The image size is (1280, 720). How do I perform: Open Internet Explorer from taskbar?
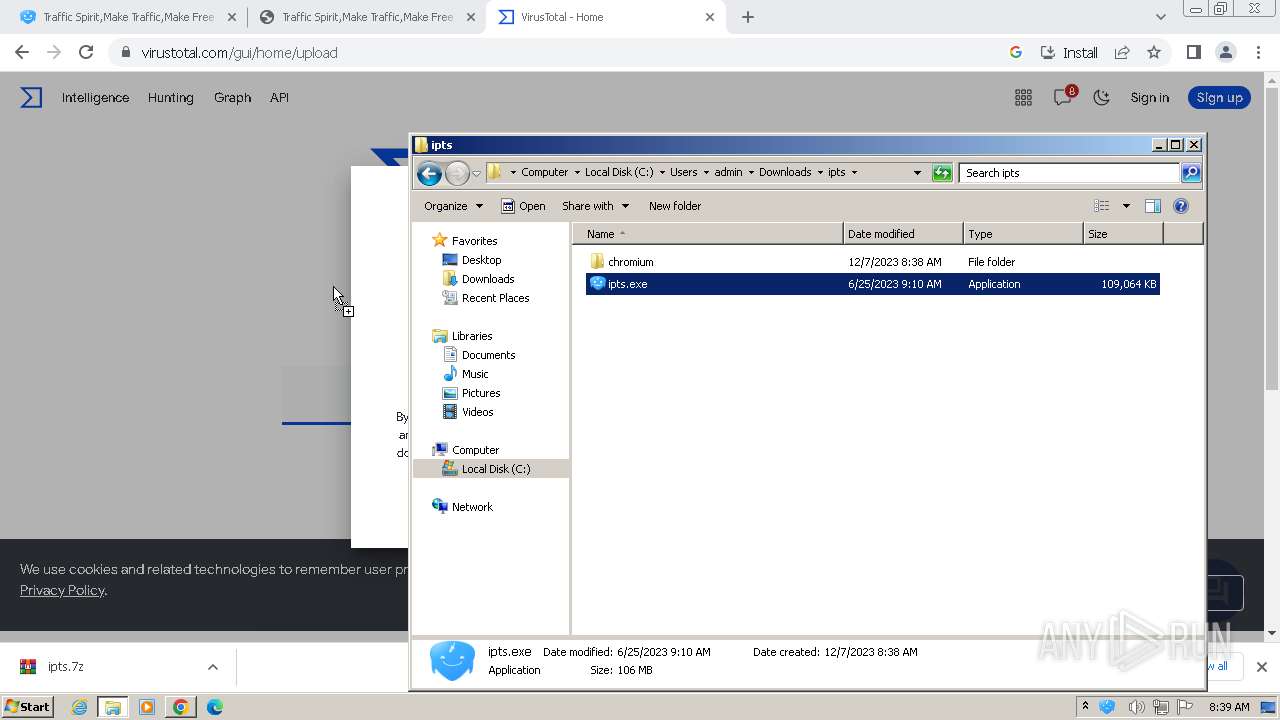click(79, 707)
